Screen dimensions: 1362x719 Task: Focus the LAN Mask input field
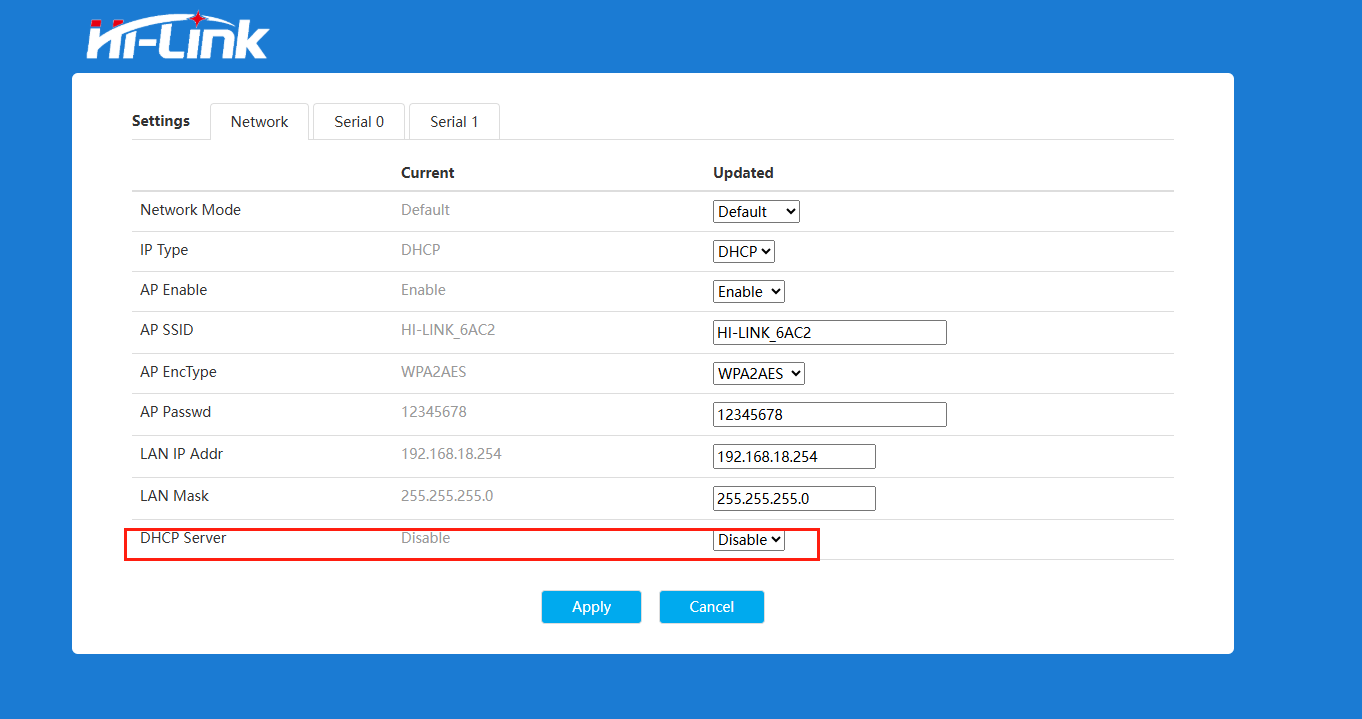click(x=794, y=498)
